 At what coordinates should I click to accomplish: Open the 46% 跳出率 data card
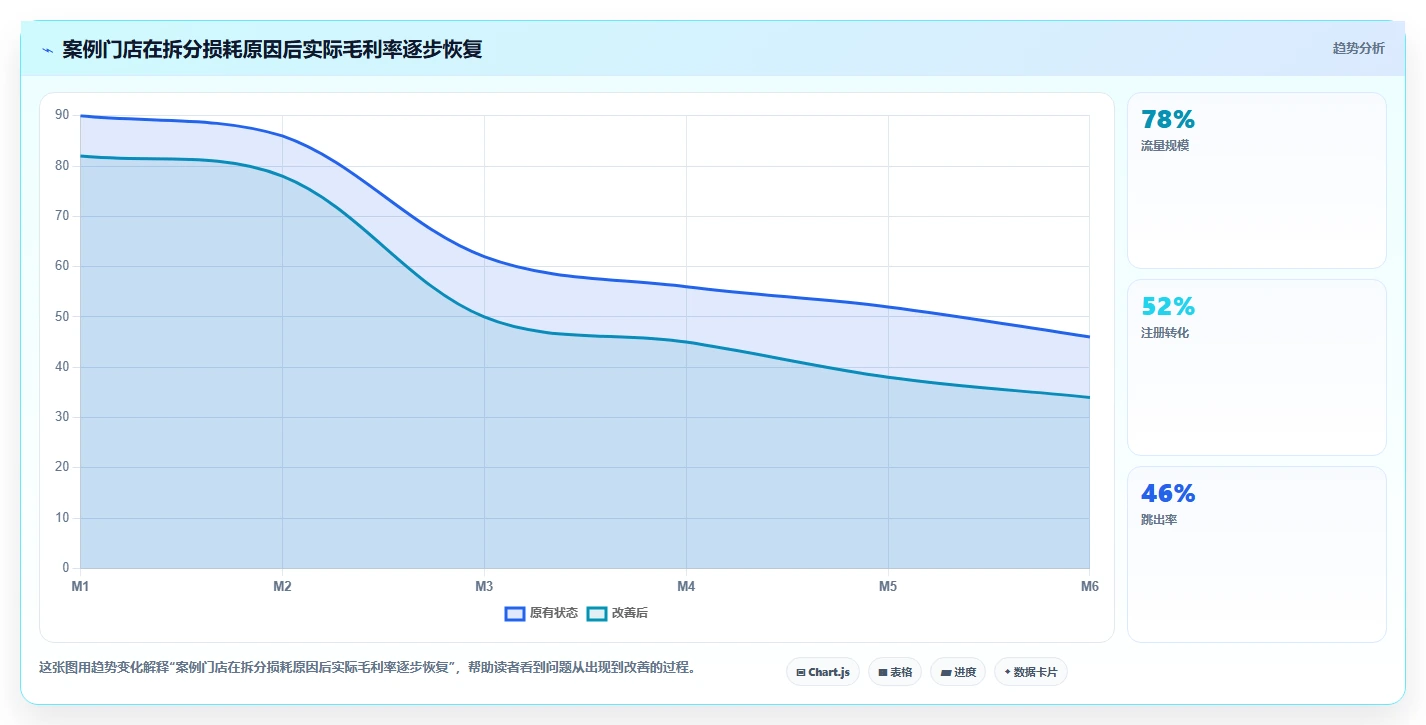click(x=1257, y=554)
